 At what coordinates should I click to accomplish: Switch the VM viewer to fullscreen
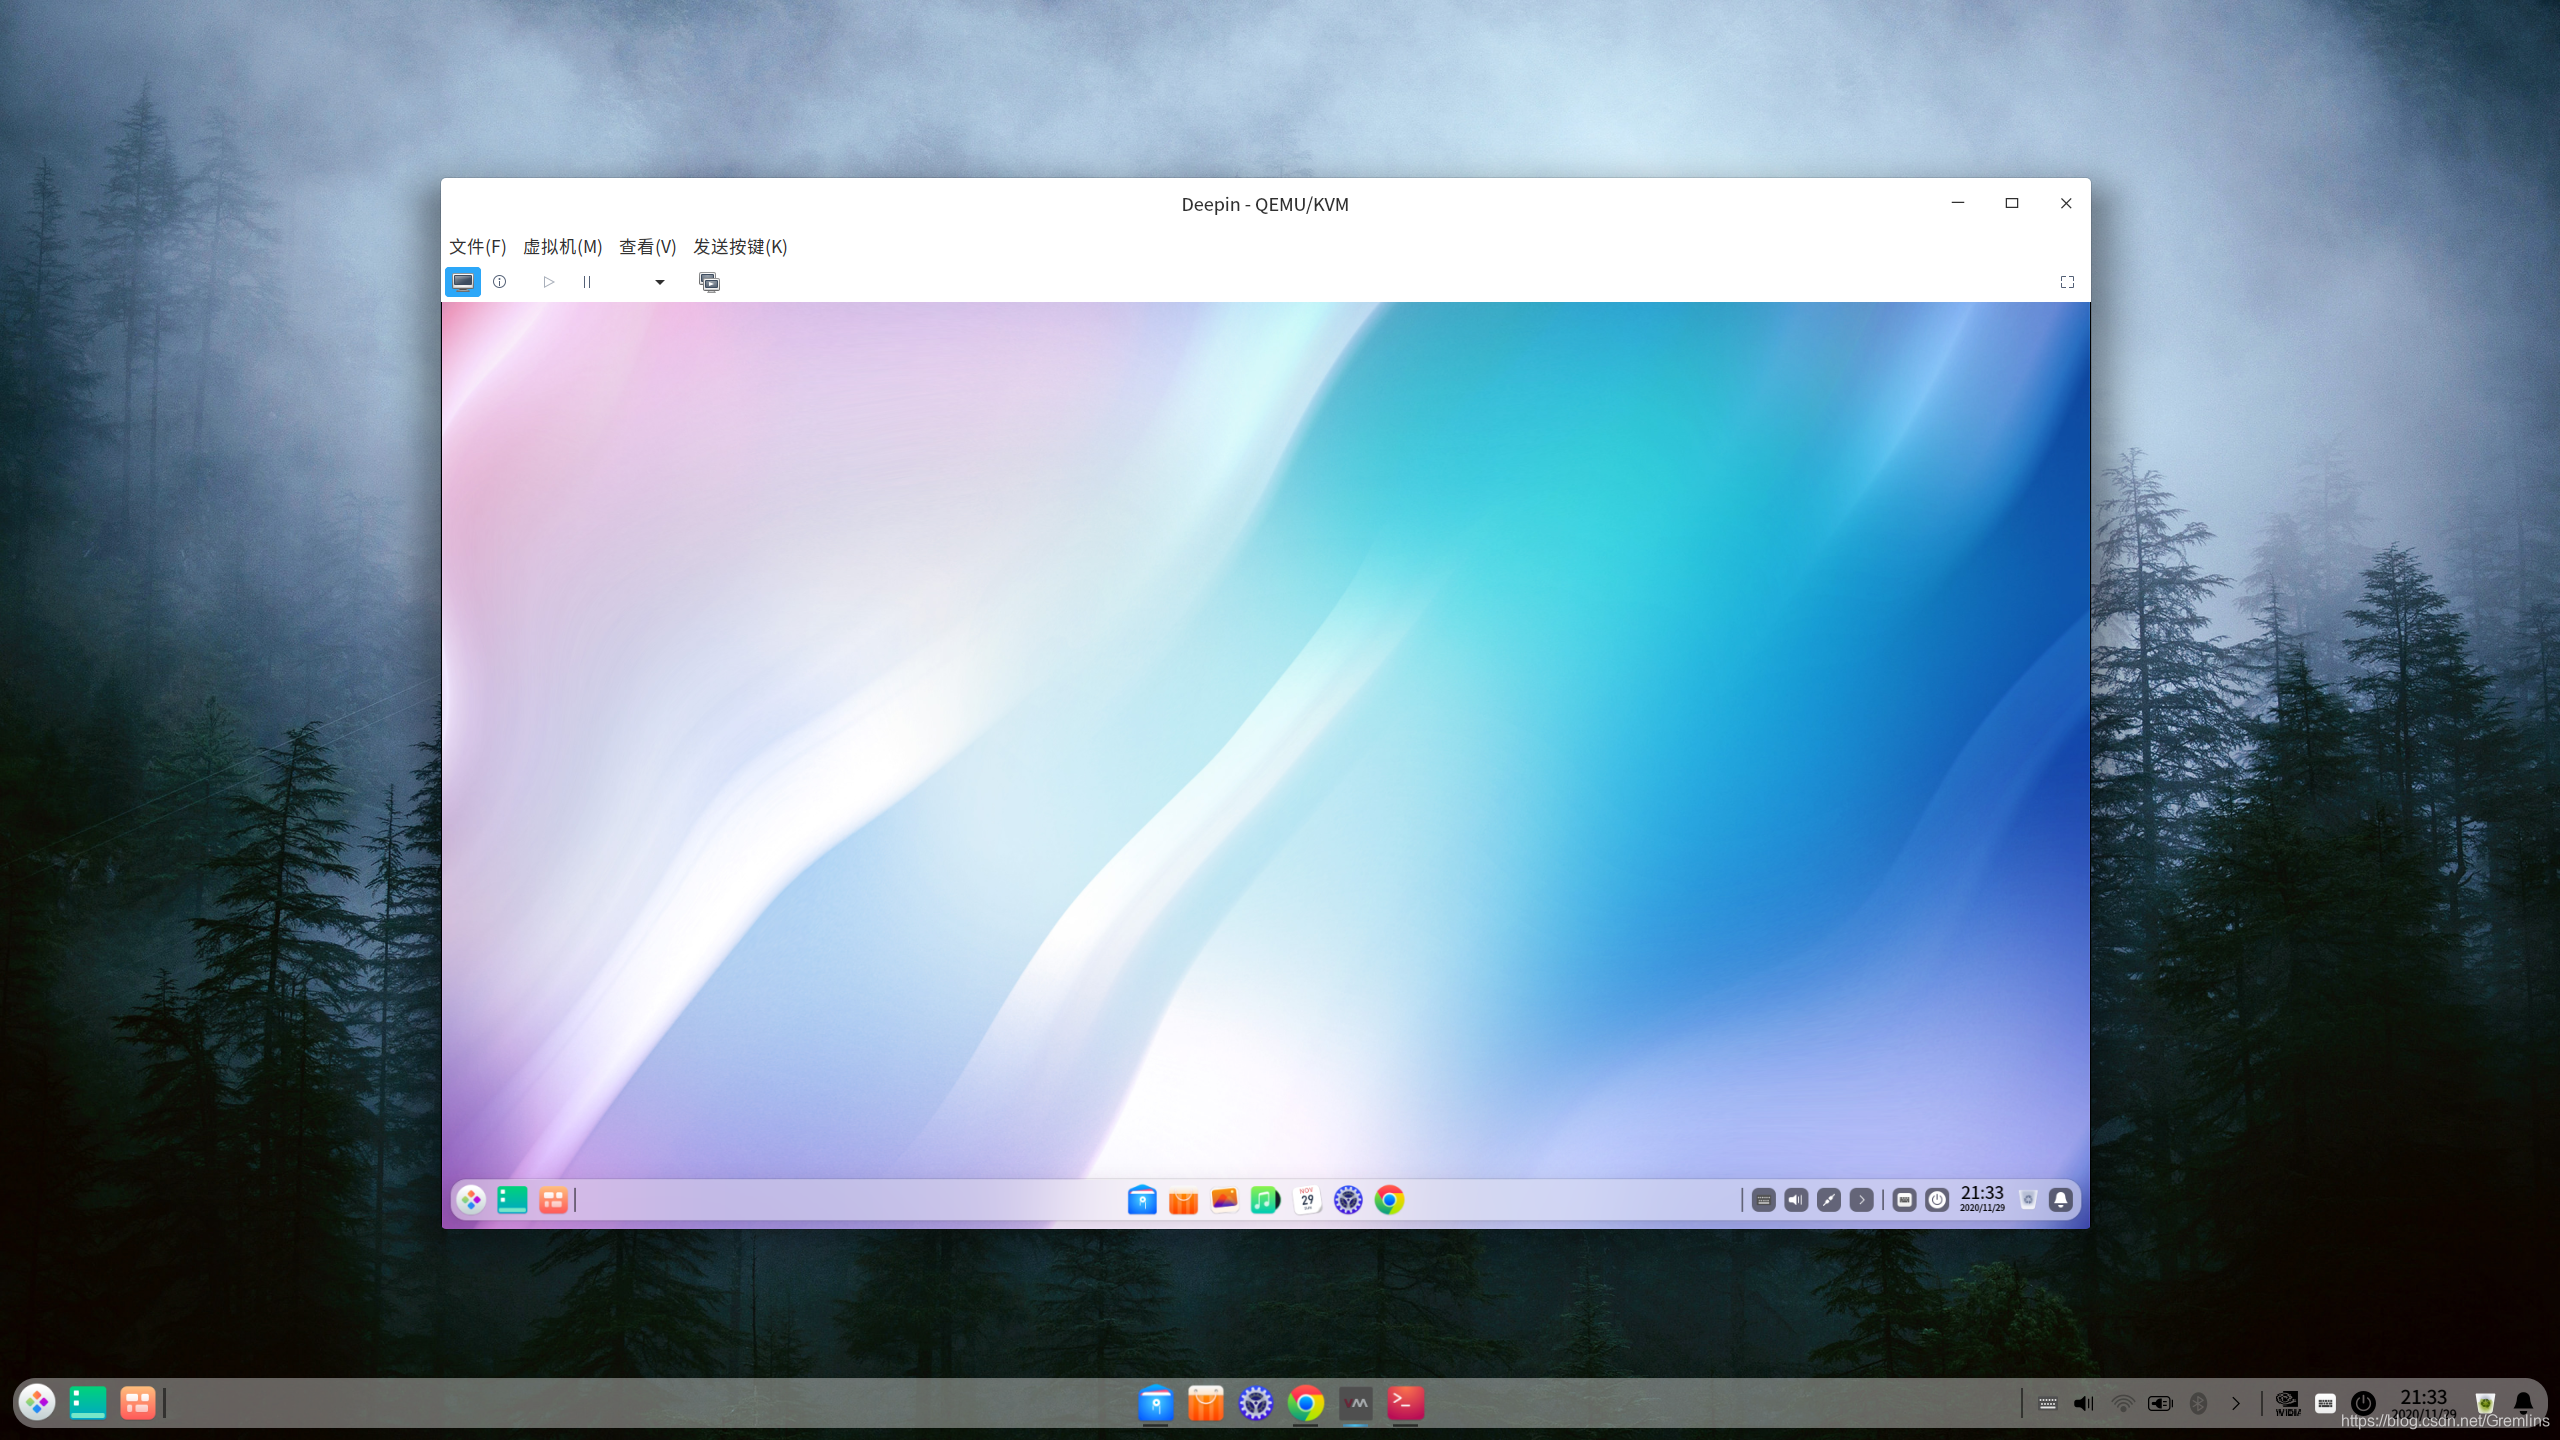pyautogui.click(x=2067, y=282)
